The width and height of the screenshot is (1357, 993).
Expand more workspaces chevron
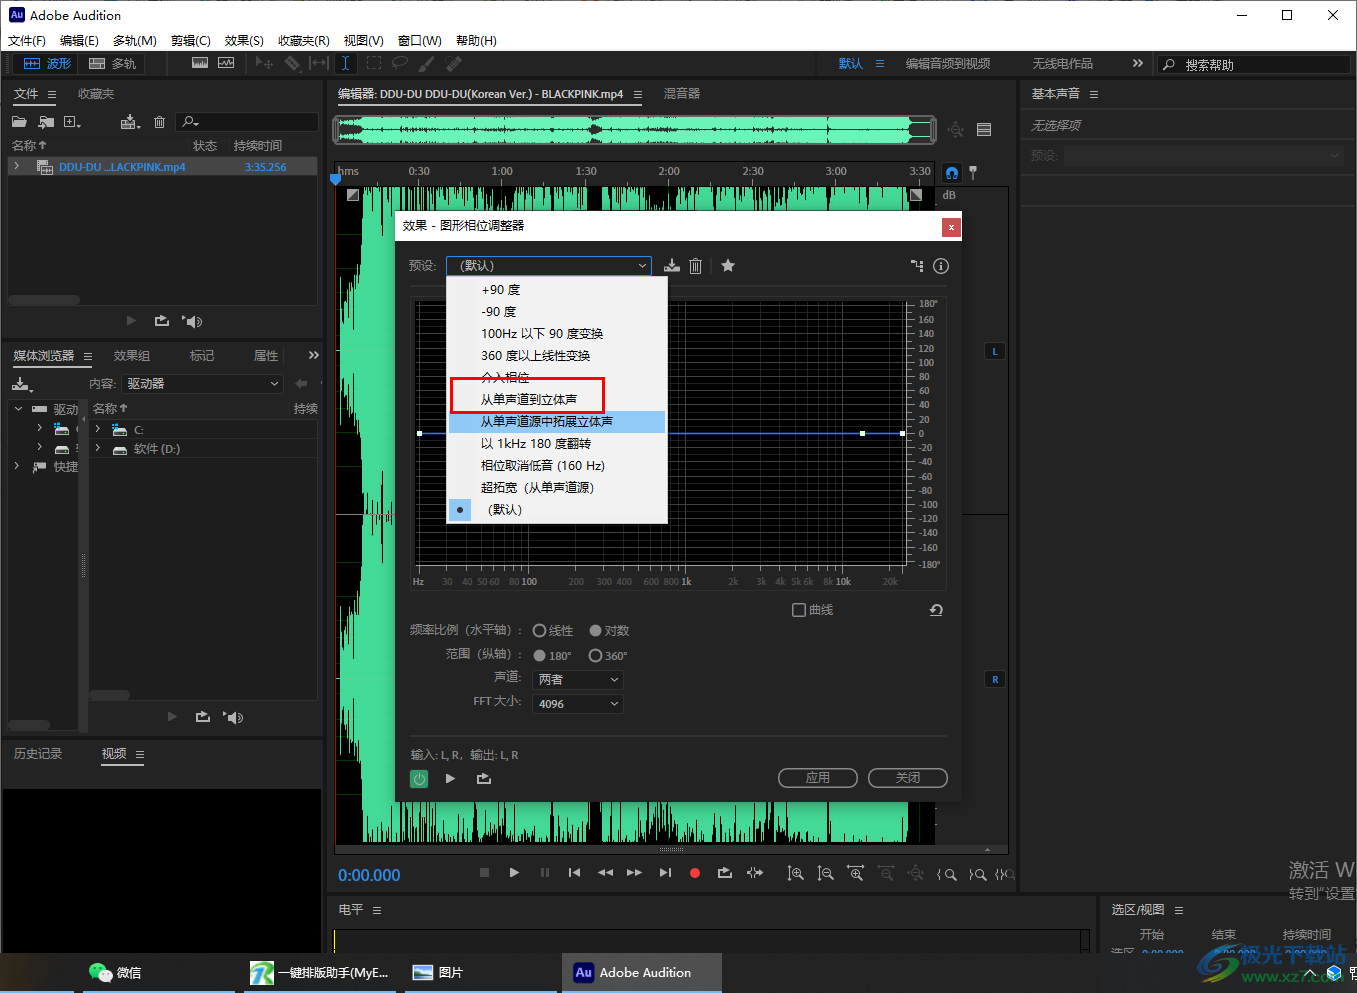tap(1137, 63)
